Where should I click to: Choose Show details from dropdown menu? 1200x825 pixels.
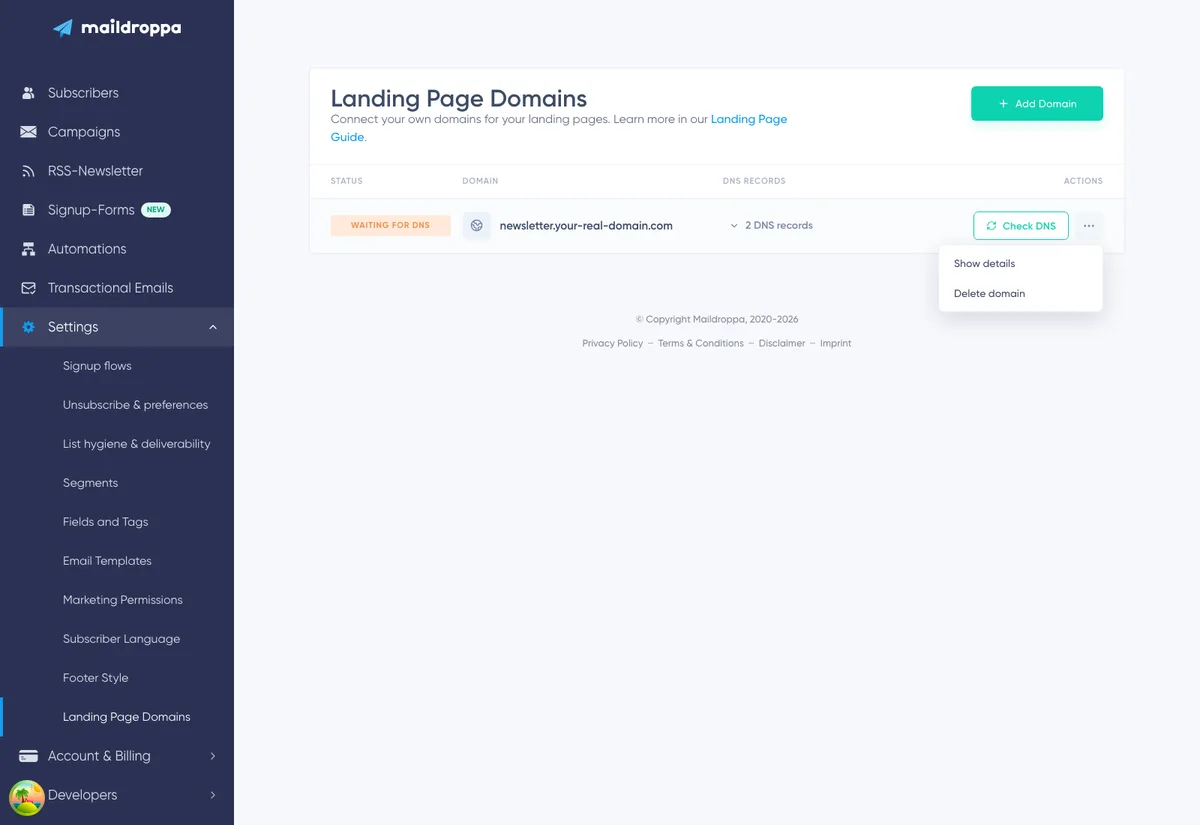point(1020,264)
